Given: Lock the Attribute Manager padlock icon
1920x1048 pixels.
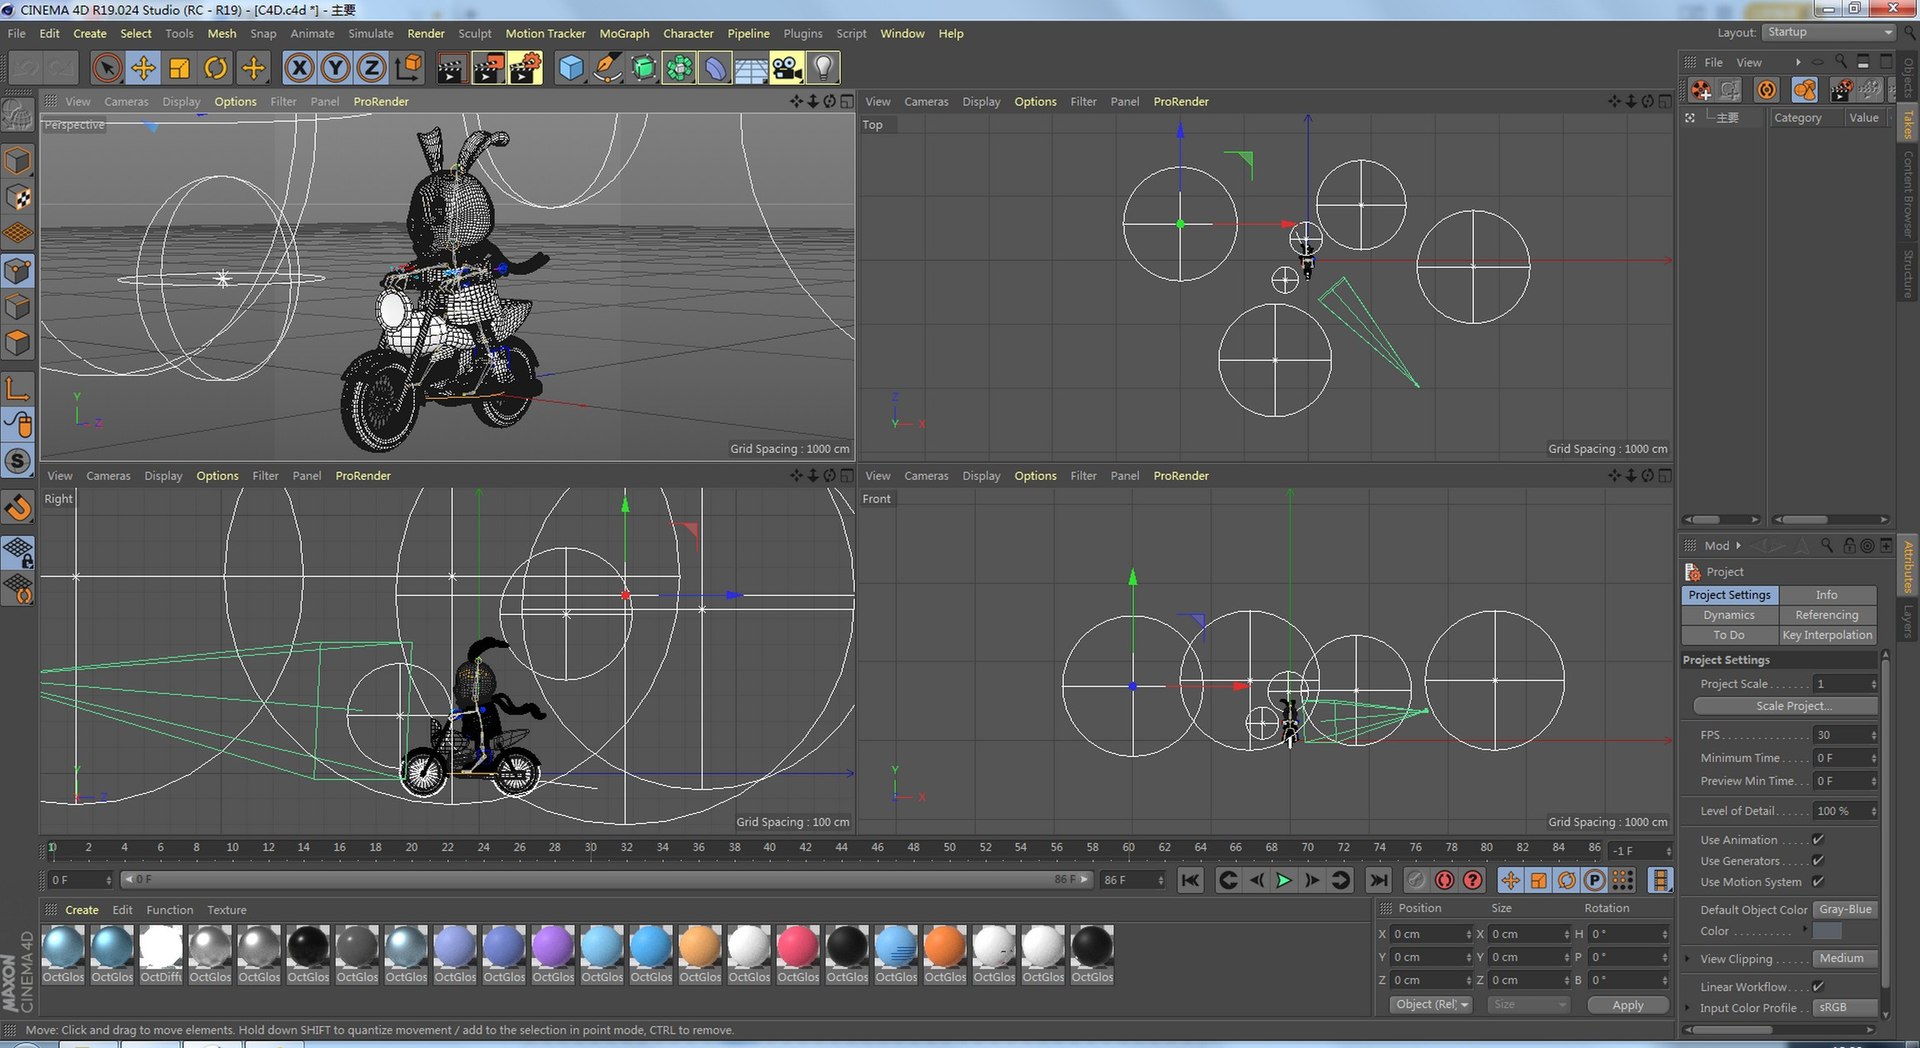Looking at the screenshot, I should [1849, 546].
